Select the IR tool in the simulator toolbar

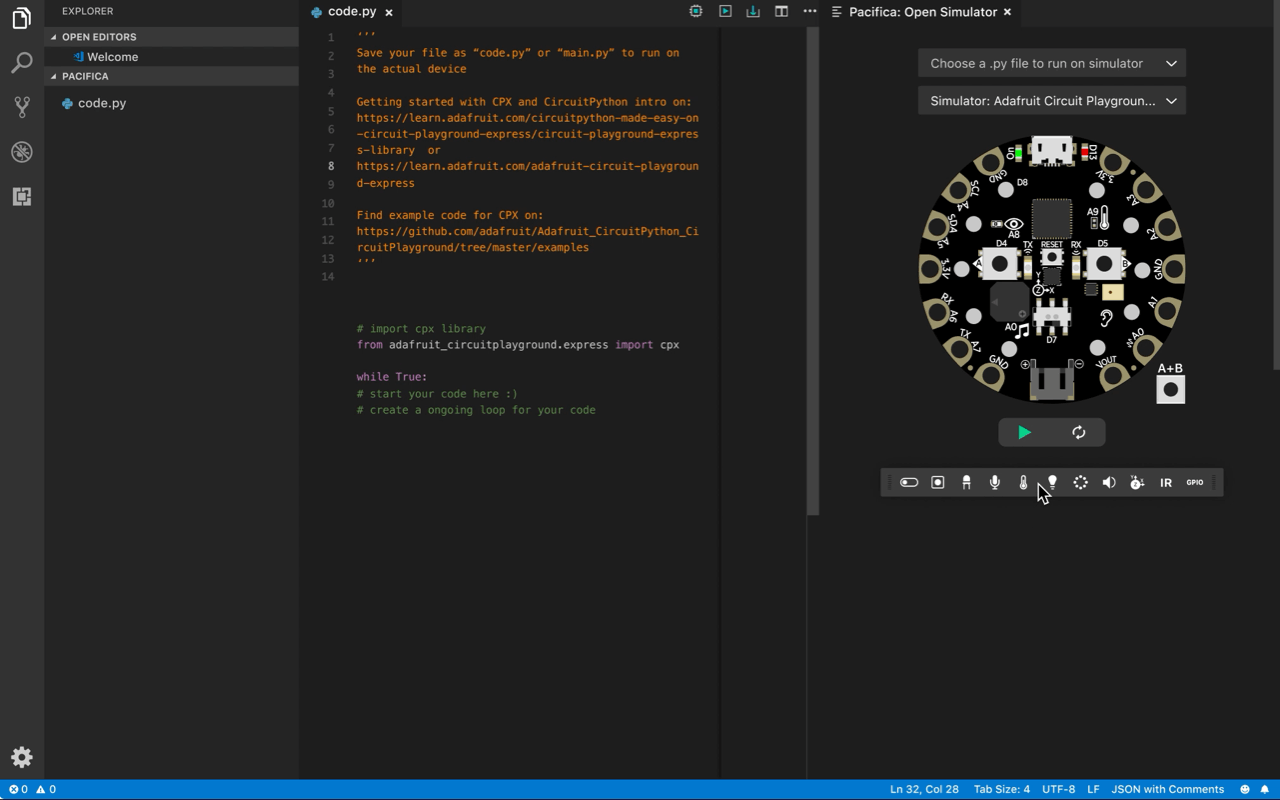(1166, 483)
